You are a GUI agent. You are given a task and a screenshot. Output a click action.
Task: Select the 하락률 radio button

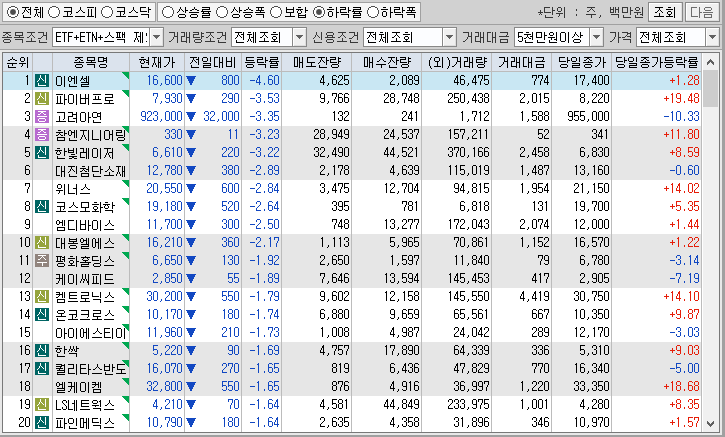click(x=319, y=12)
